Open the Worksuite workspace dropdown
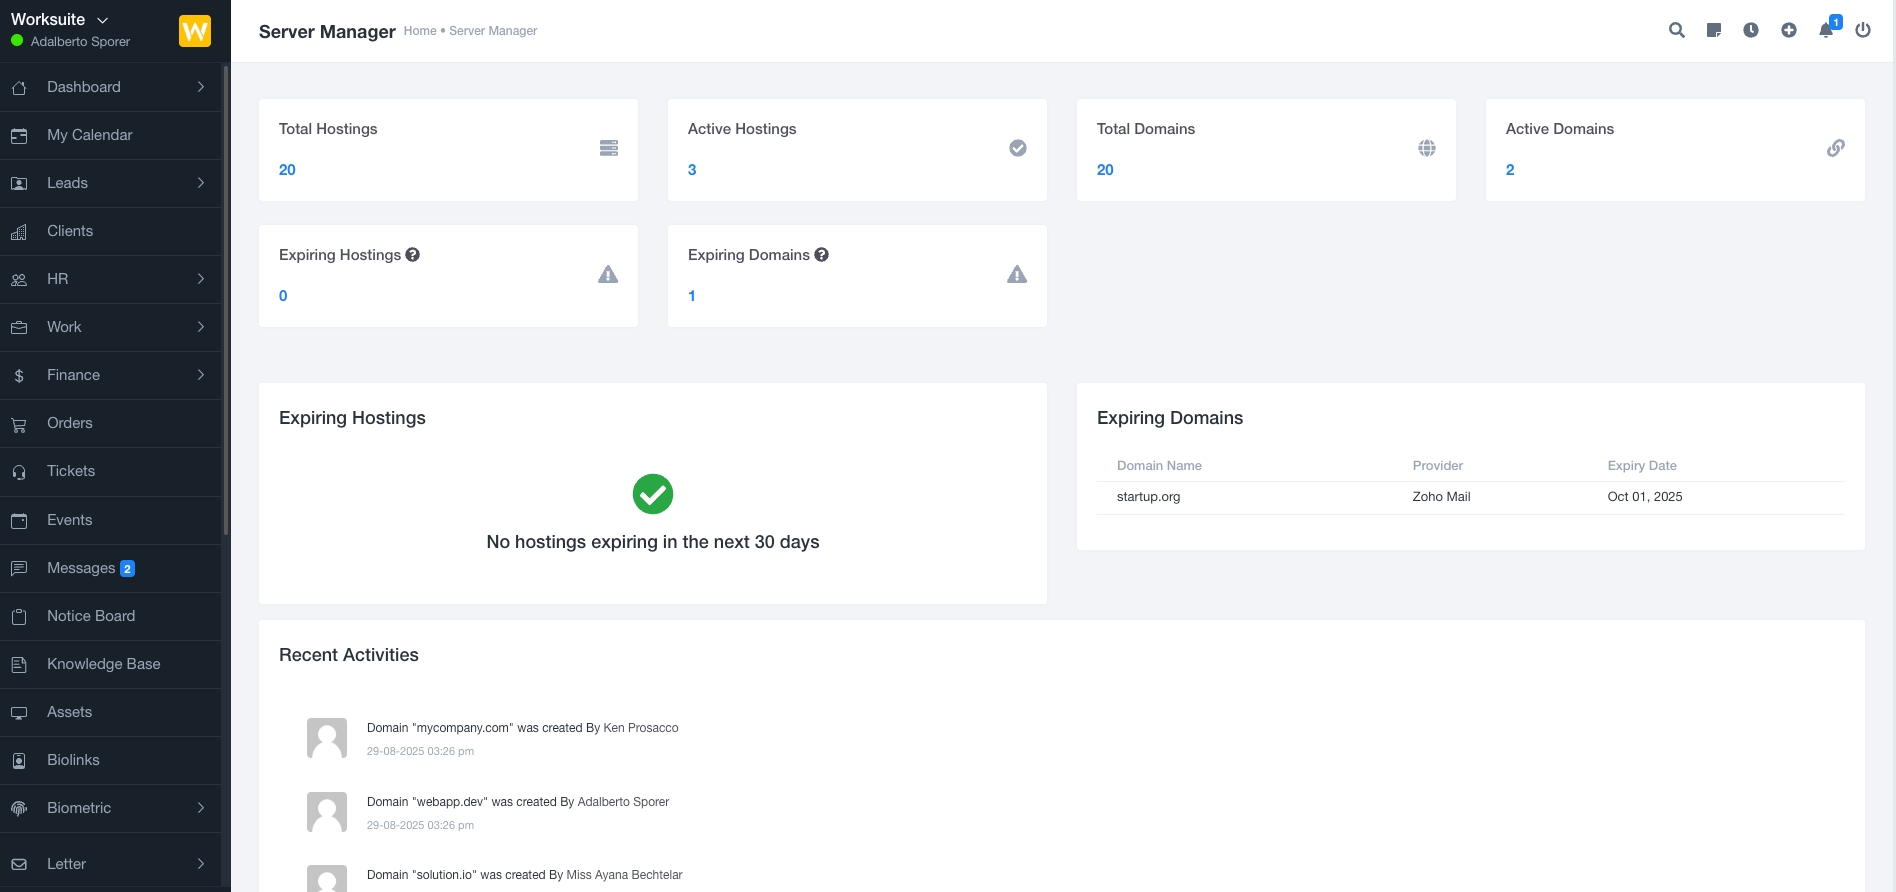The image size is (1896, 892). click(60, 20)
